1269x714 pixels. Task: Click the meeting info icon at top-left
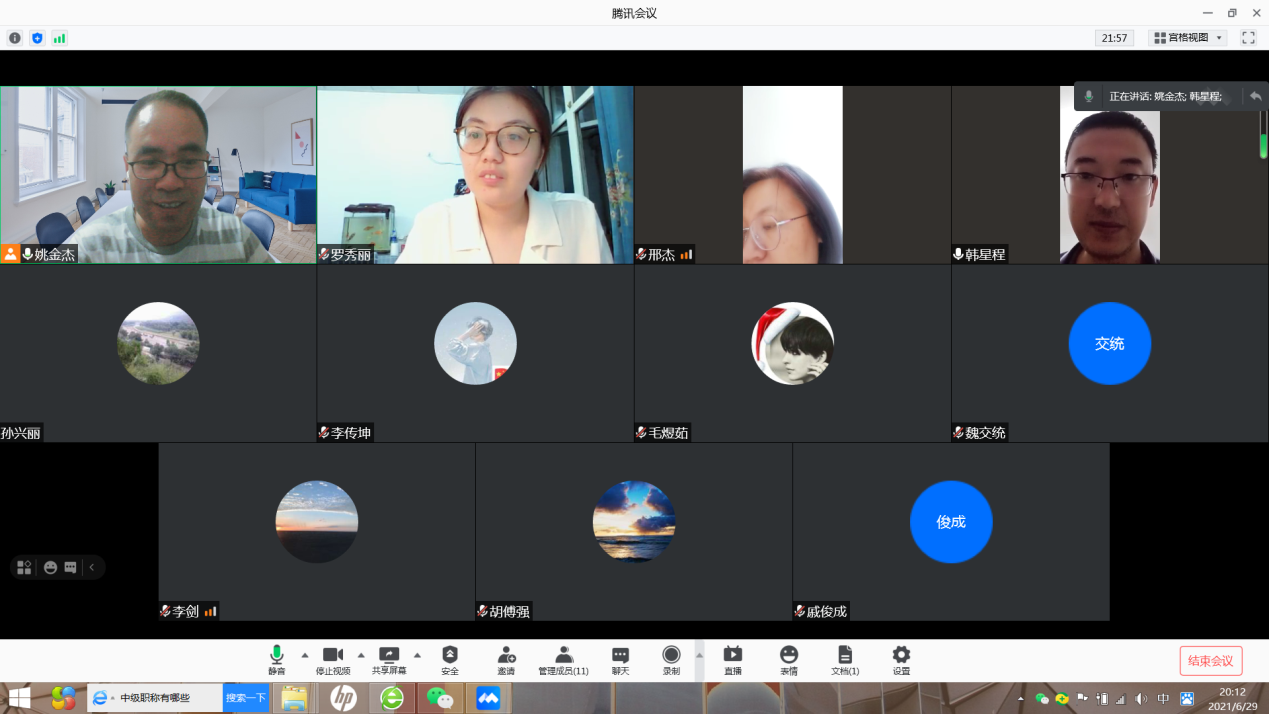[x=15, y=38]
